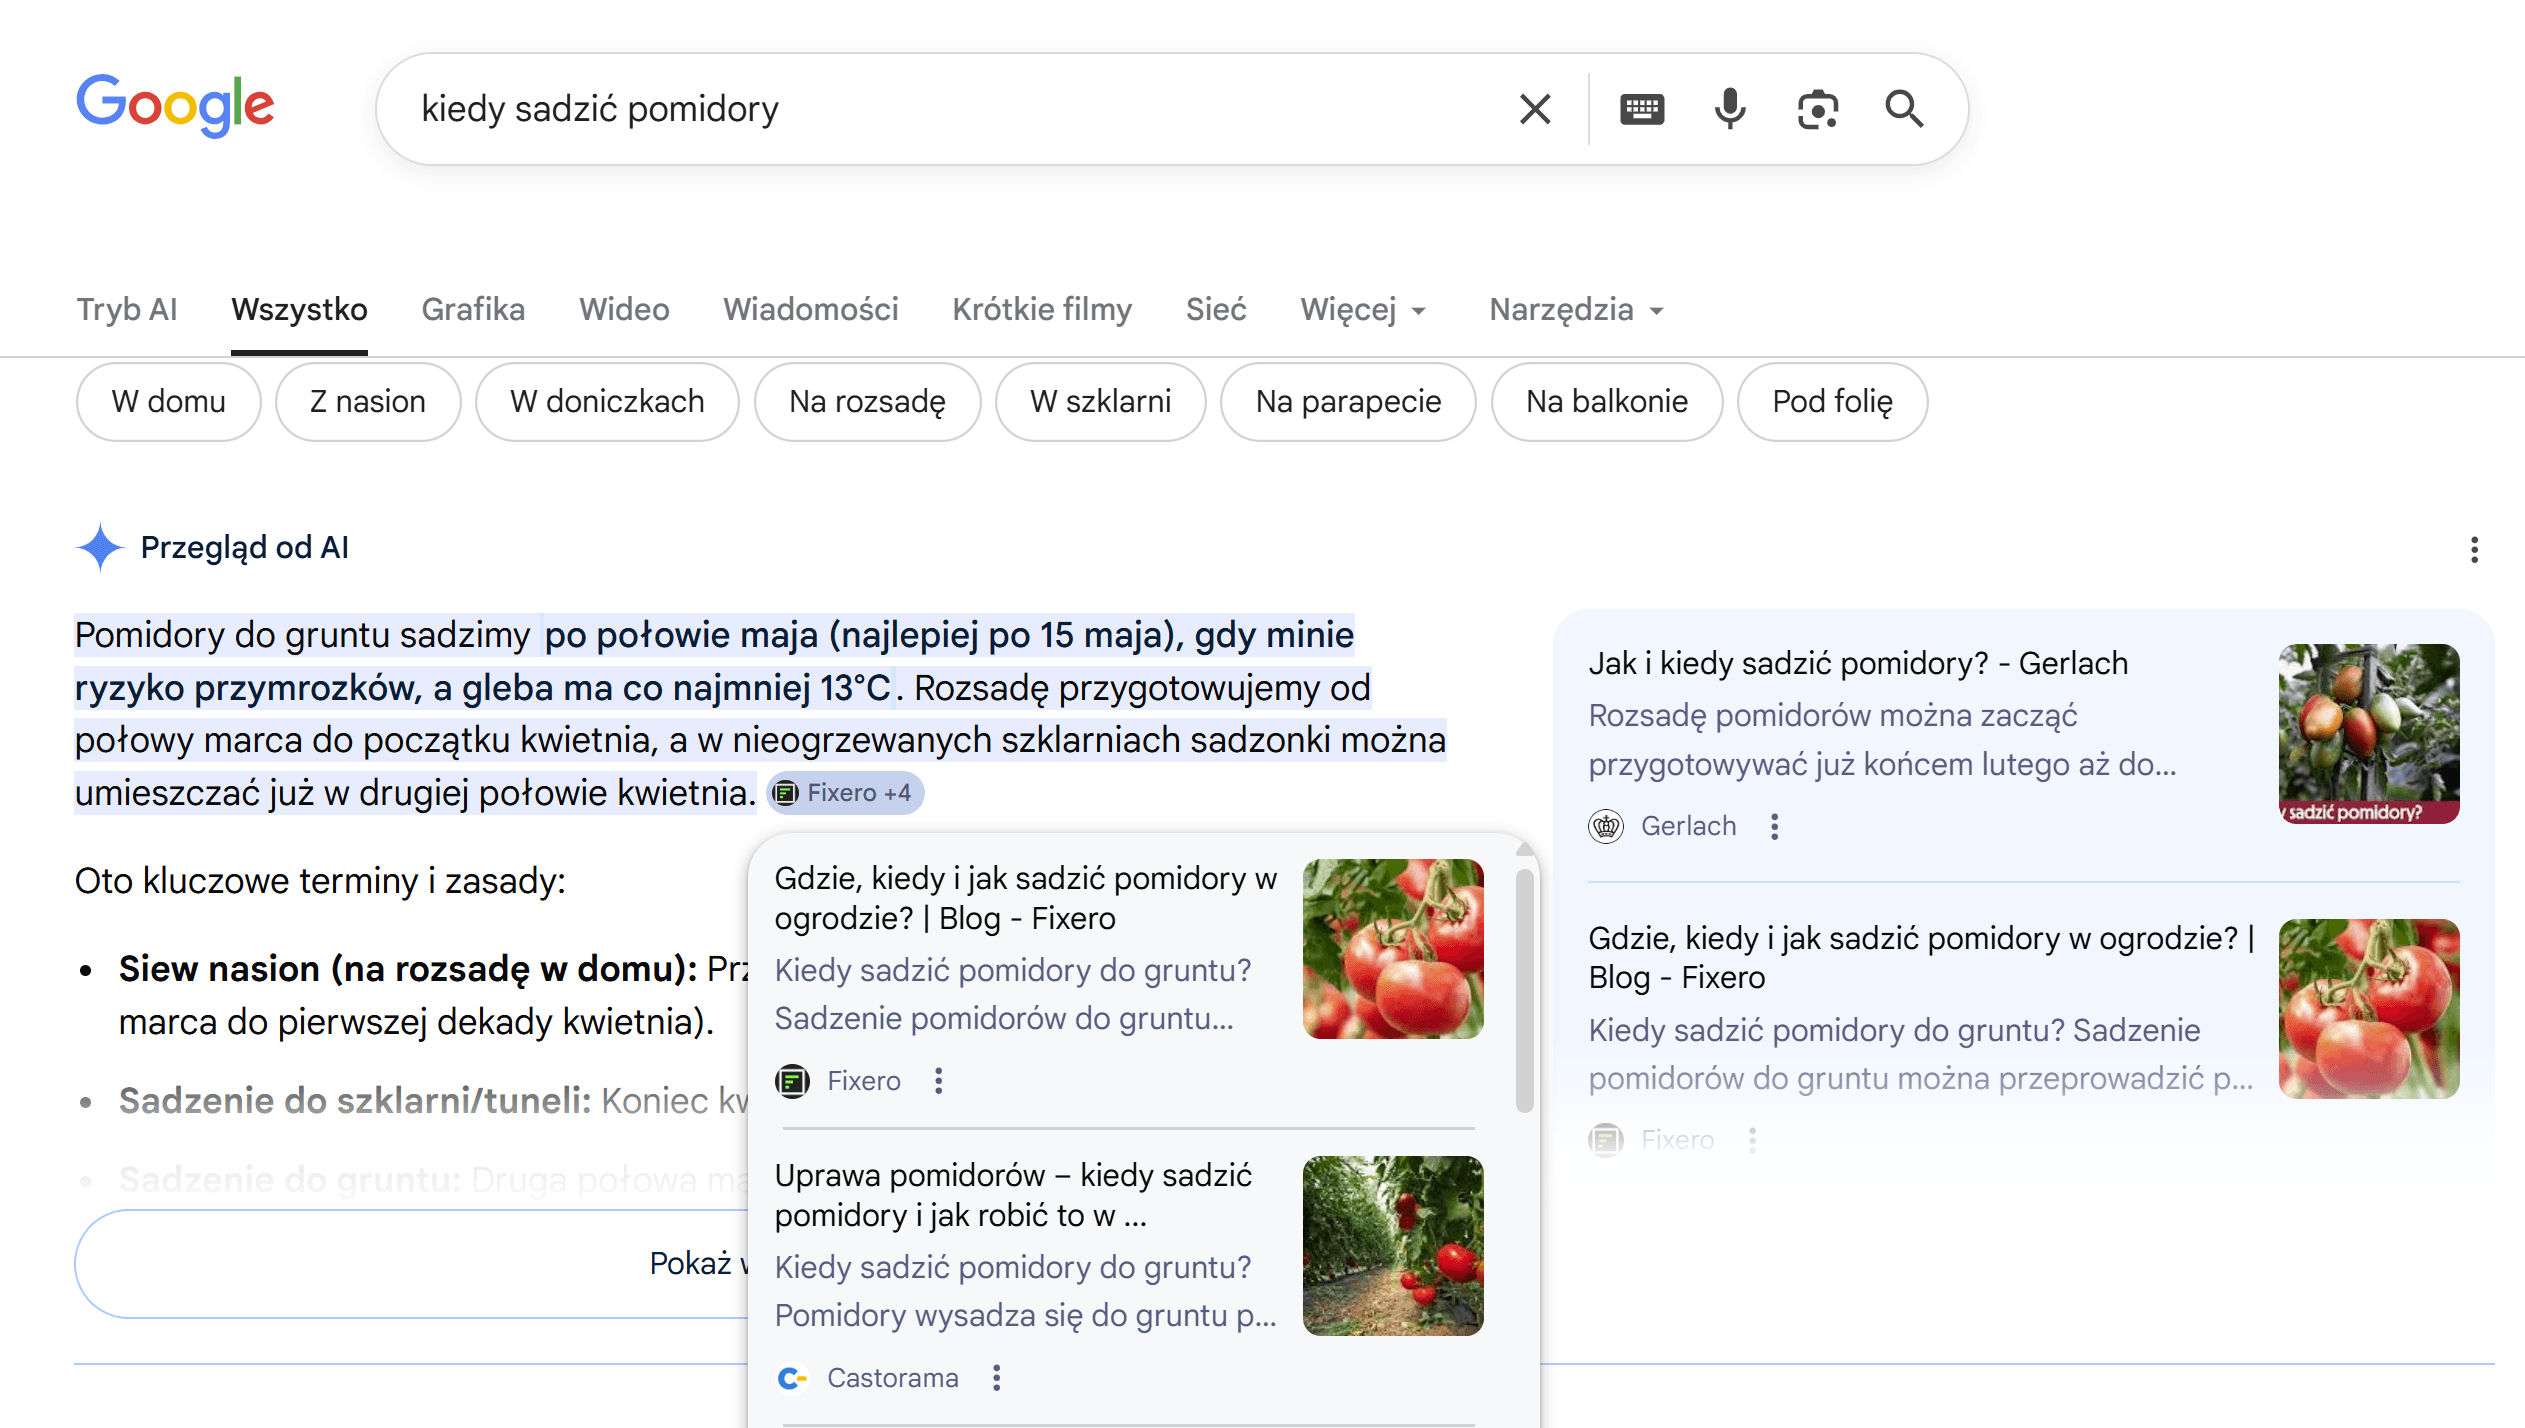Expand the Więcej dropdown
This screenshot has height=1428, width=2525.
tap(1363, 310)
